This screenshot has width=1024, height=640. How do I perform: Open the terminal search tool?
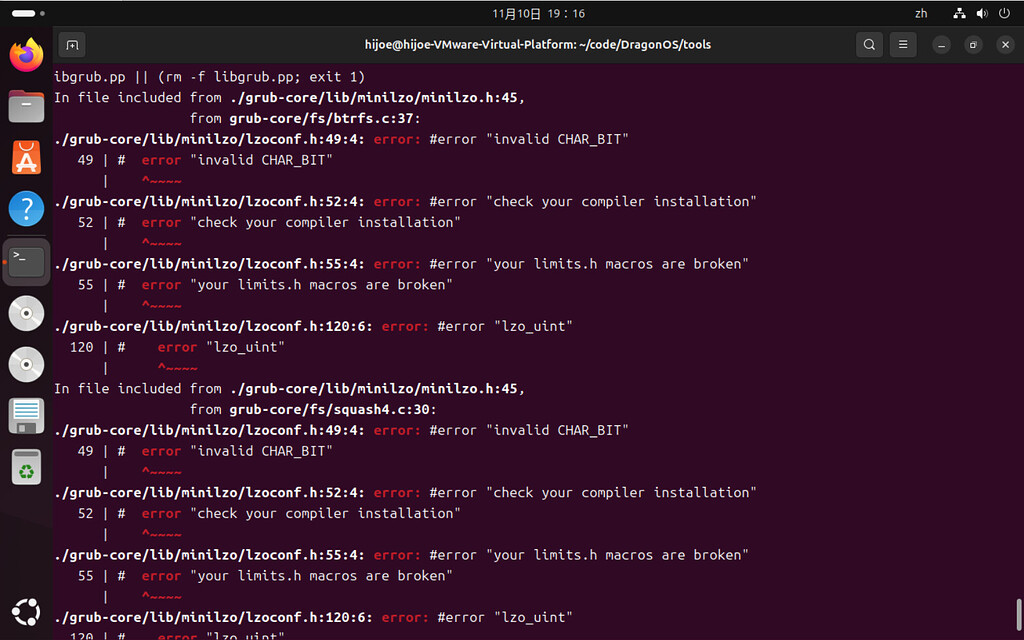tap(869, 44)
